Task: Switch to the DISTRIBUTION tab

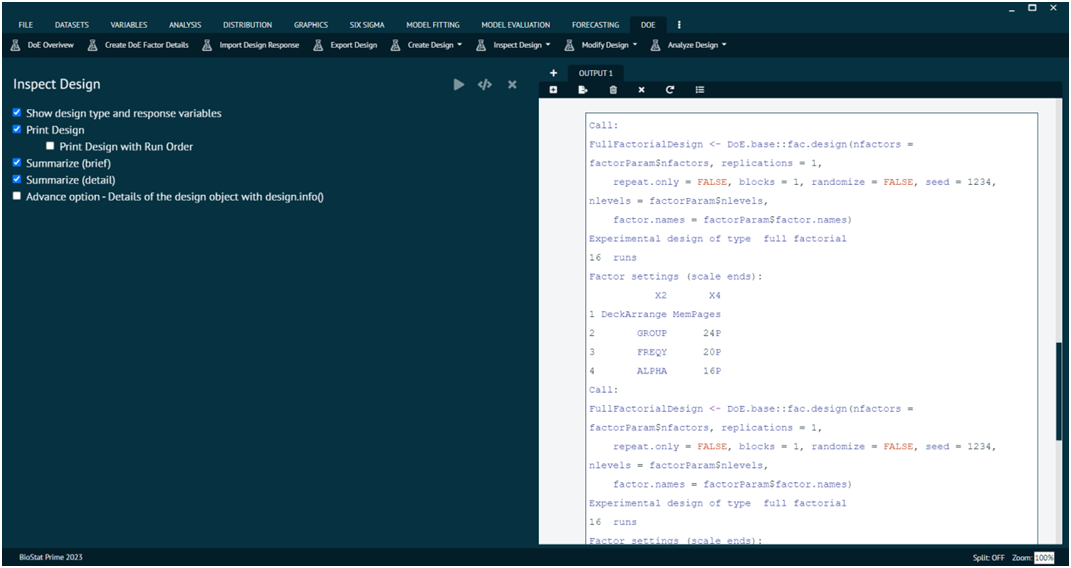Action: [247, 25]
